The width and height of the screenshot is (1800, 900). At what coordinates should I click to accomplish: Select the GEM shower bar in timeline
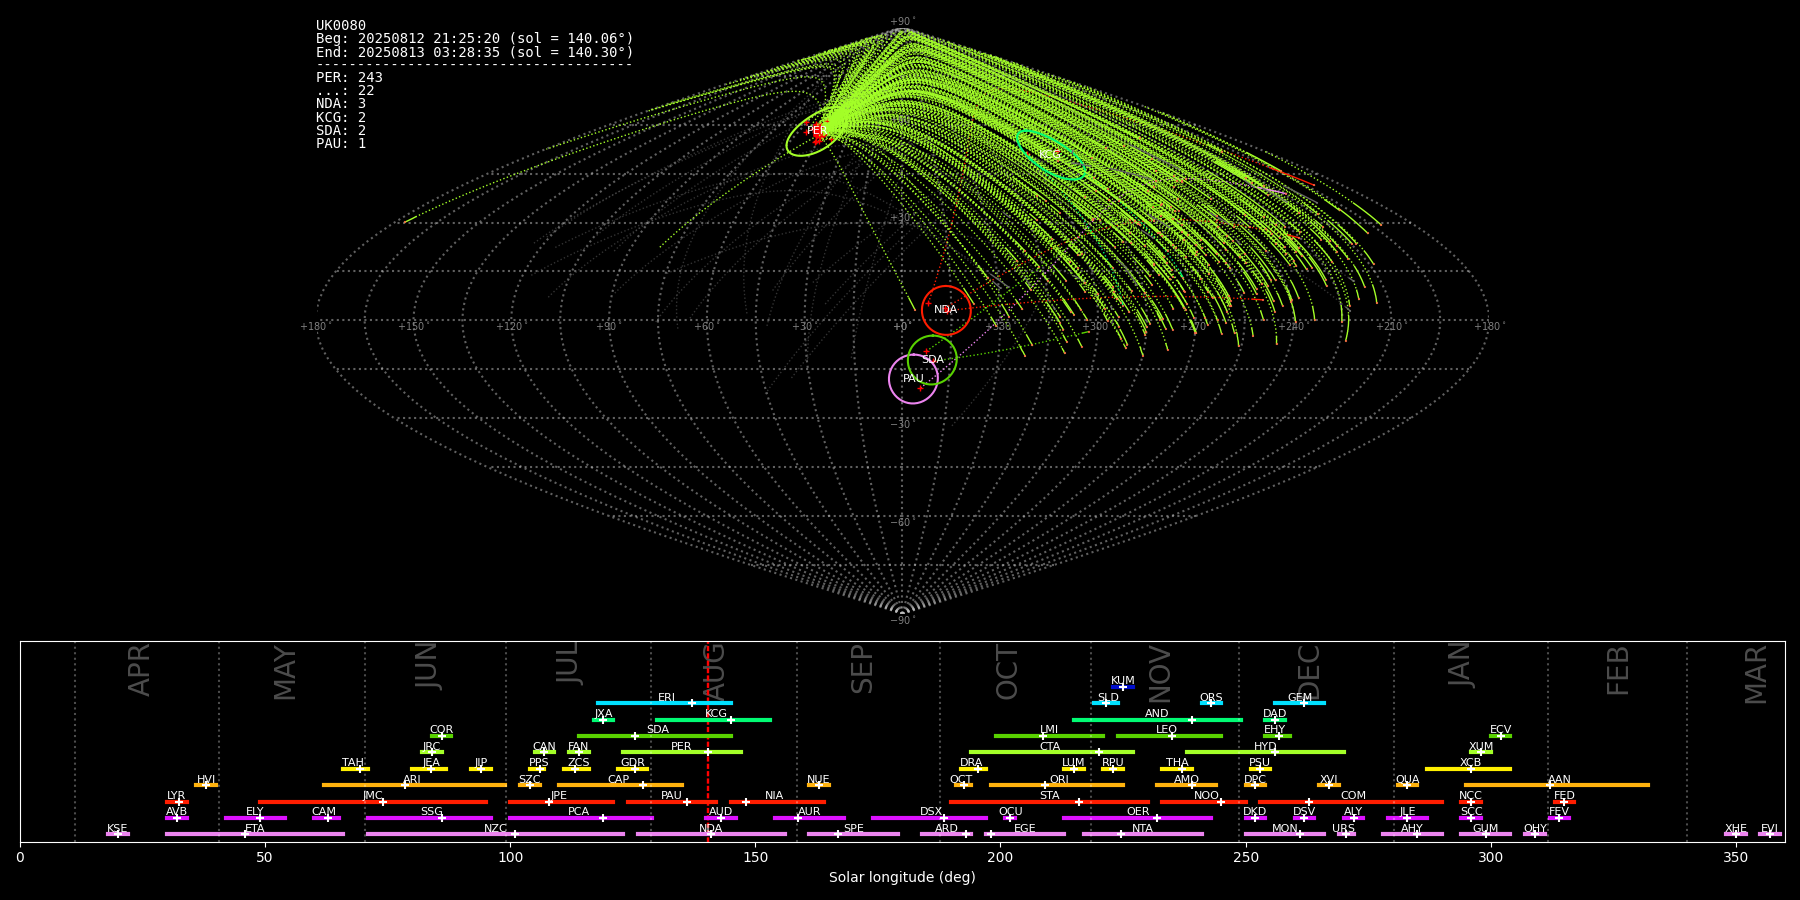click(1299, 703)
